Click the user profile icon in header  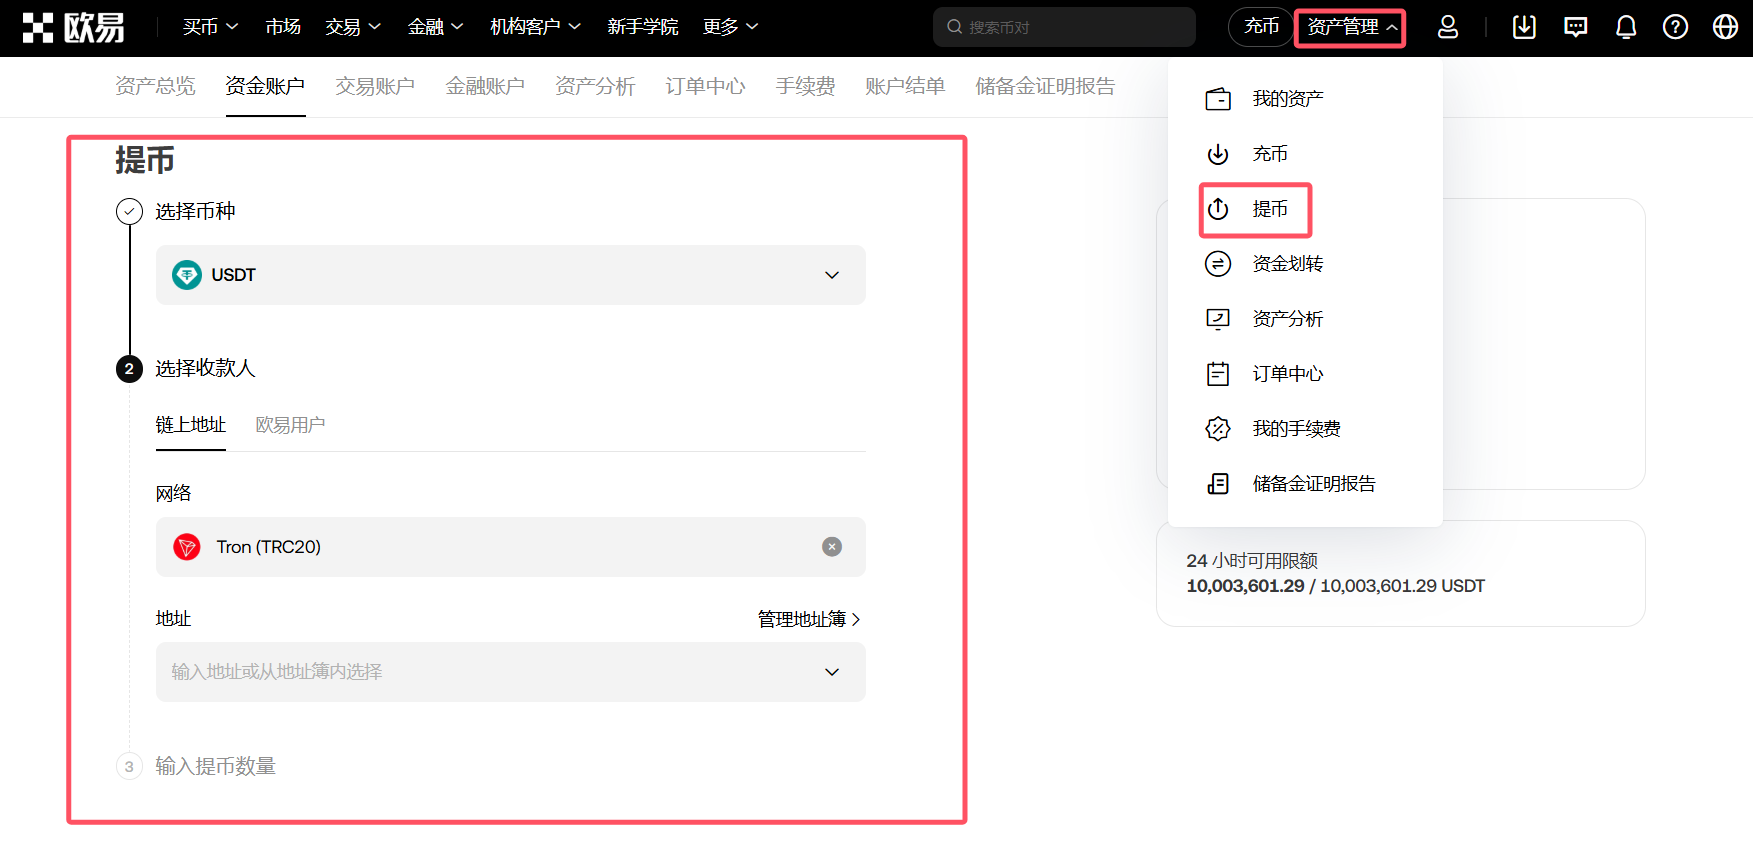(x=1447, y=27)
